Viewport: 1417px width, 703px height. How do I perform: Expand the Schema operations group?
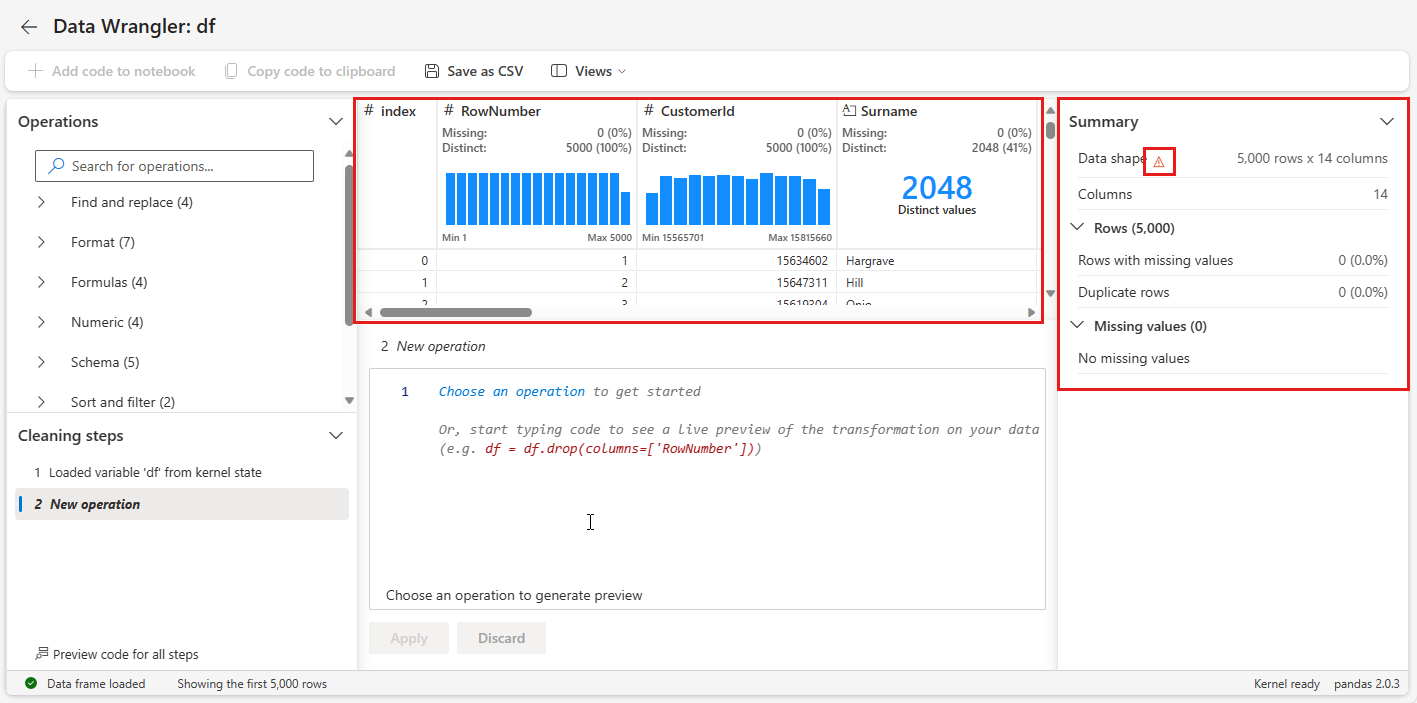tap(41, 362)
